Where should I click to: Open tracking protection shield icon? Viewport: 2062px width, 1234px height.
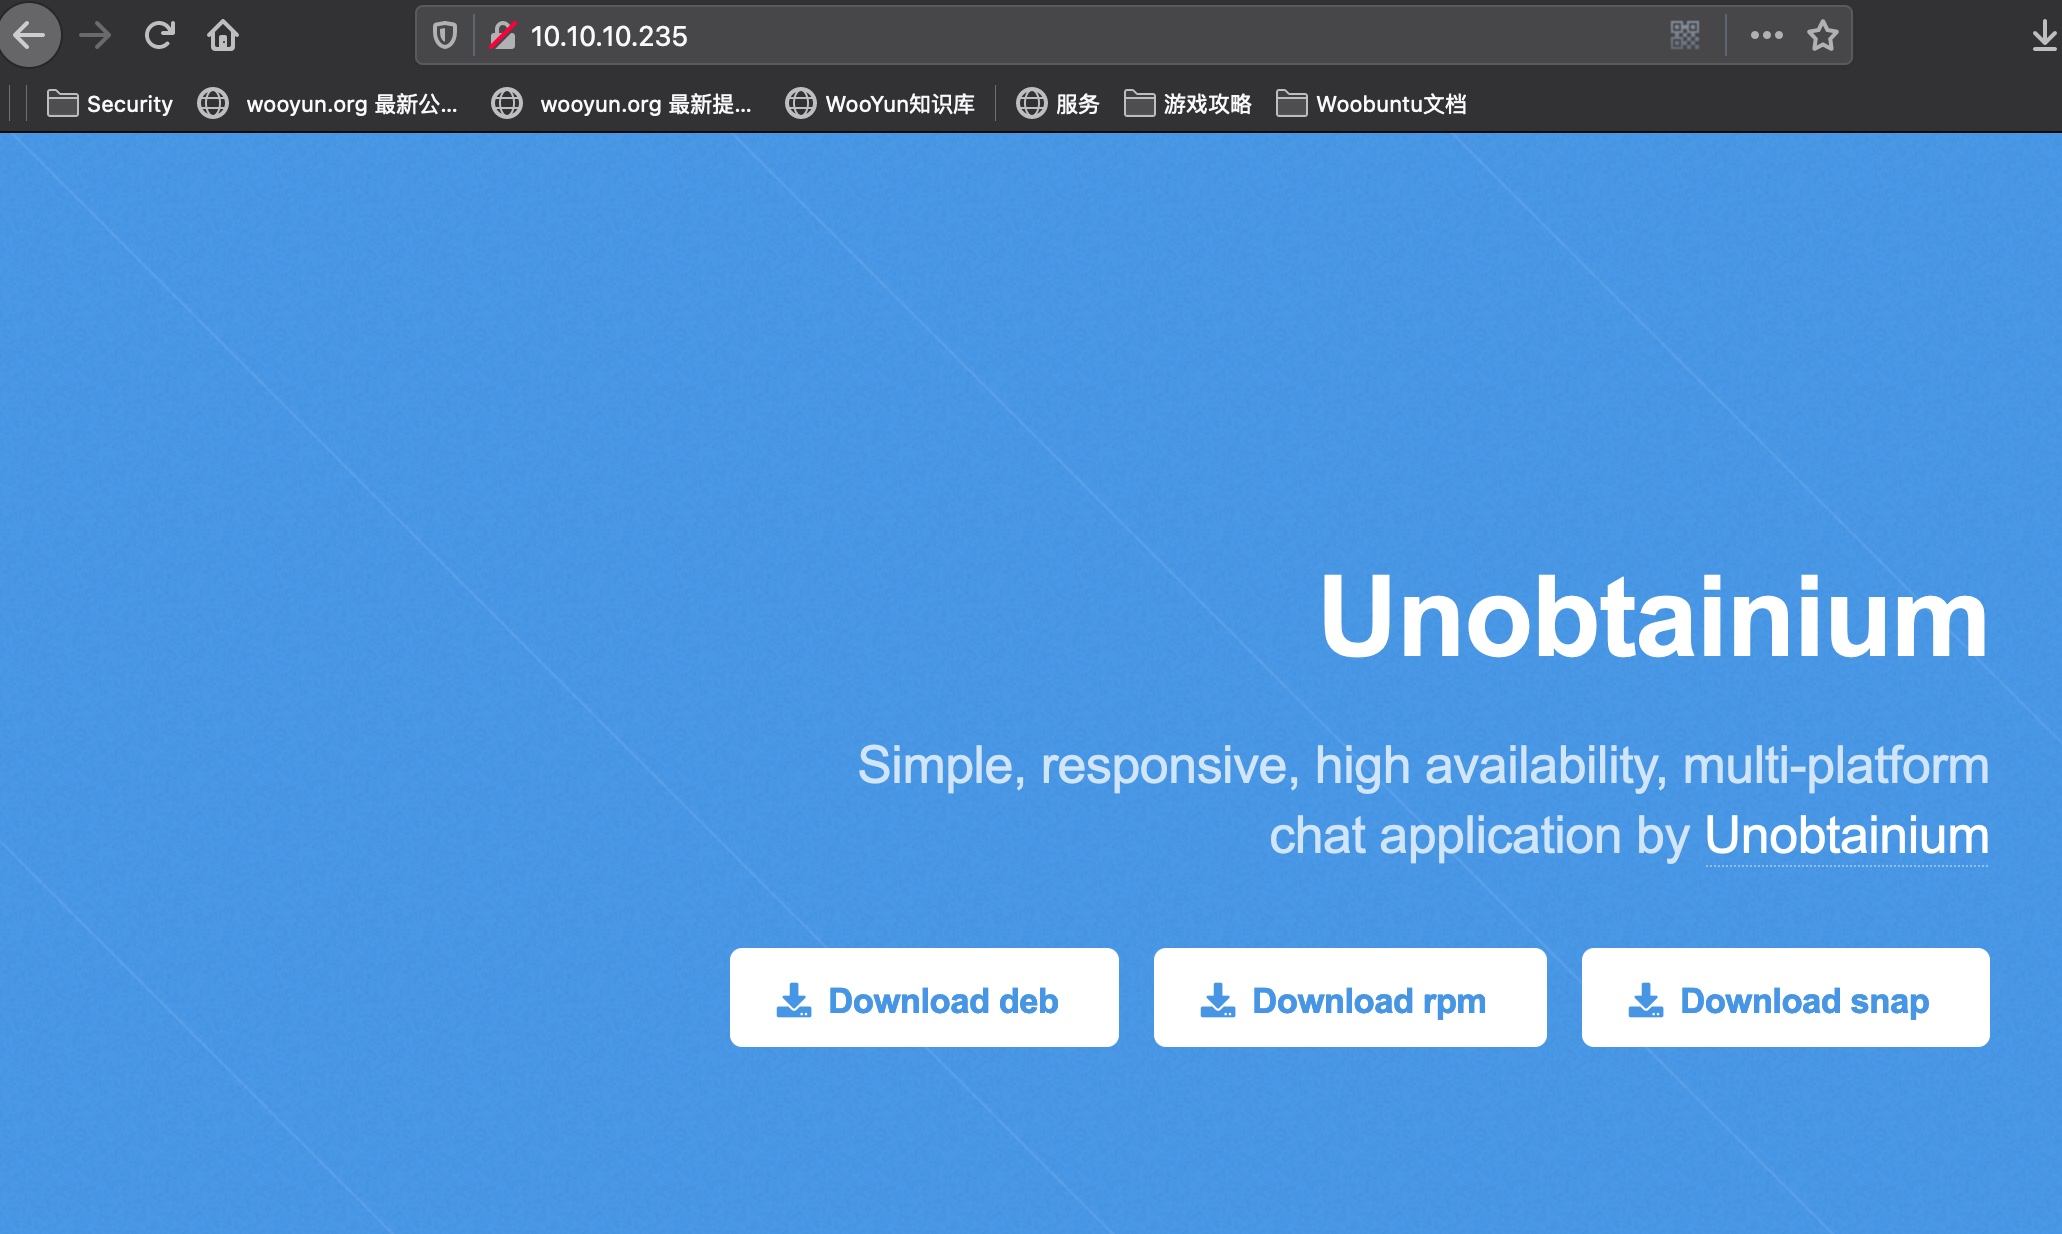coord(445,36)
